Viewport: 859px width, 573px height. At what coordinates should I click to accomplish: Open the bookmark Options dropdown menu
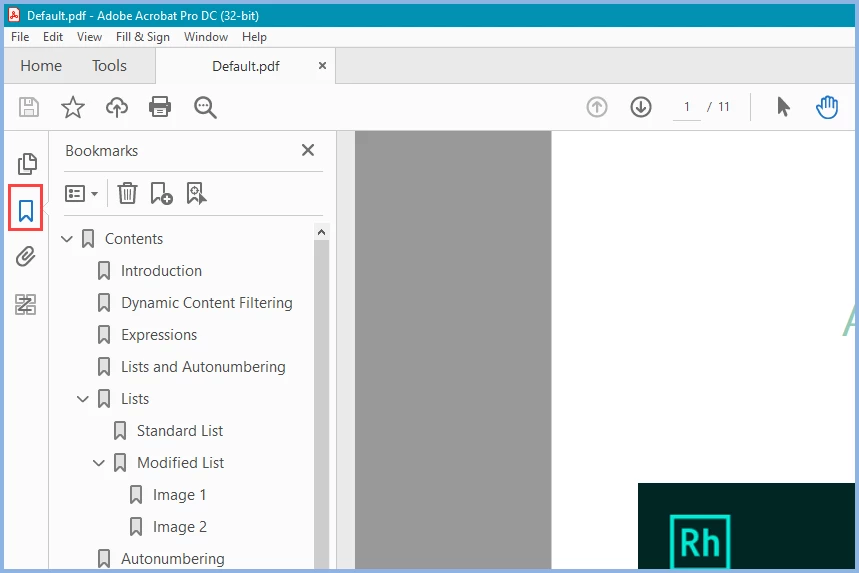click(x=82, y=193)
